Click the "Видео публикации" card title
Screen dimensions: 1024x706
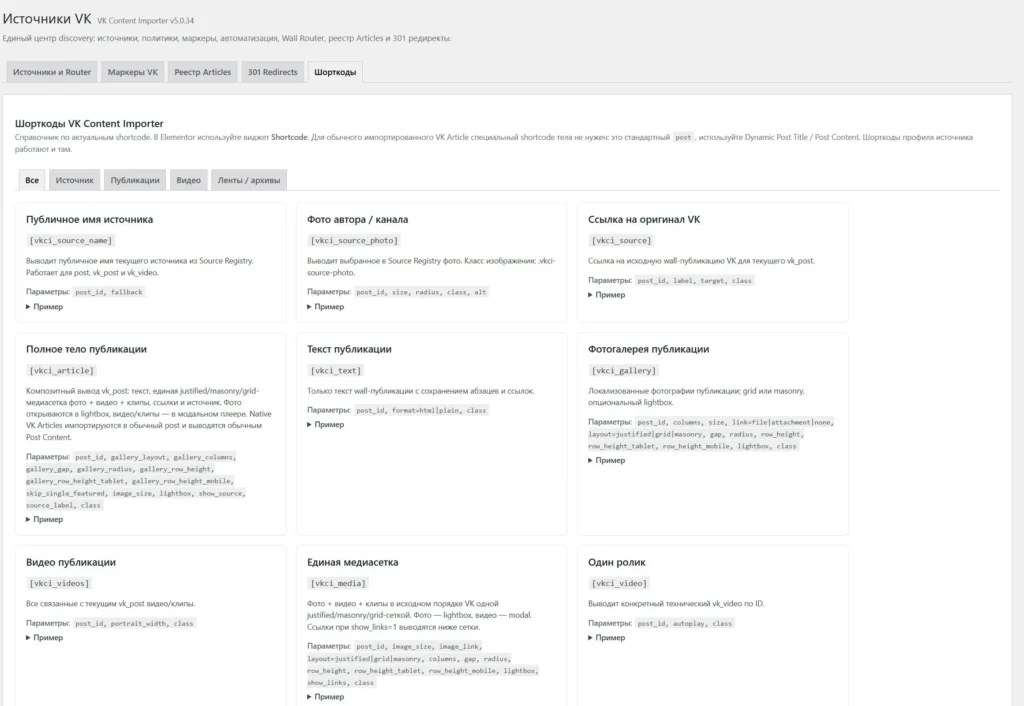tap(71, 562)
